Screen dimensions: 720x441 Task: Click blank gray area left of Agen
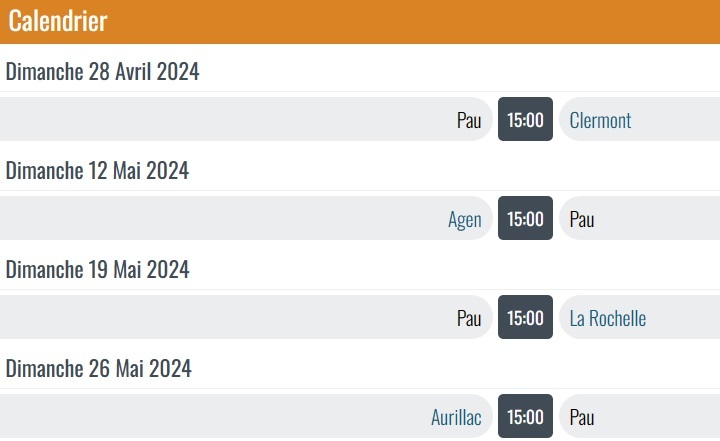(x=200, y=219)
